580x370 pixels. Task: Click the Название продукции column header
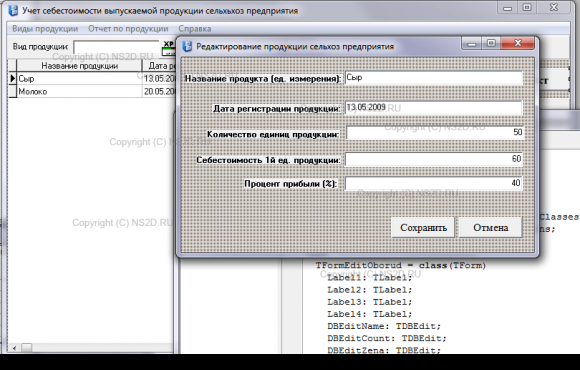pos(79,66)
